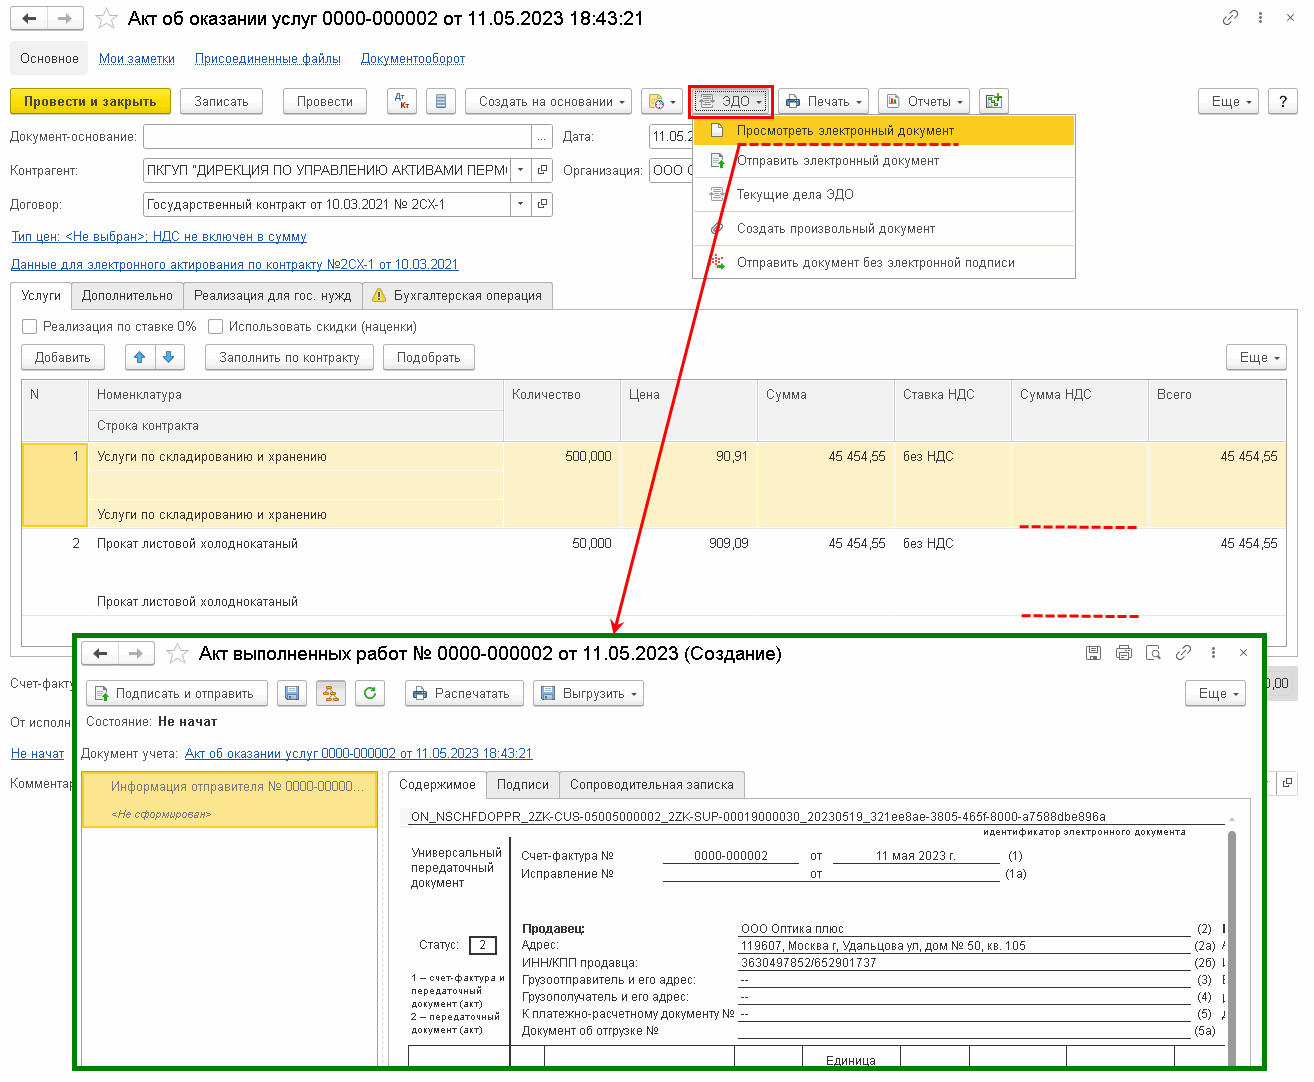
Task: Click diskette save icon next to Подписать и отправить
Action: (x=292, y=693)
